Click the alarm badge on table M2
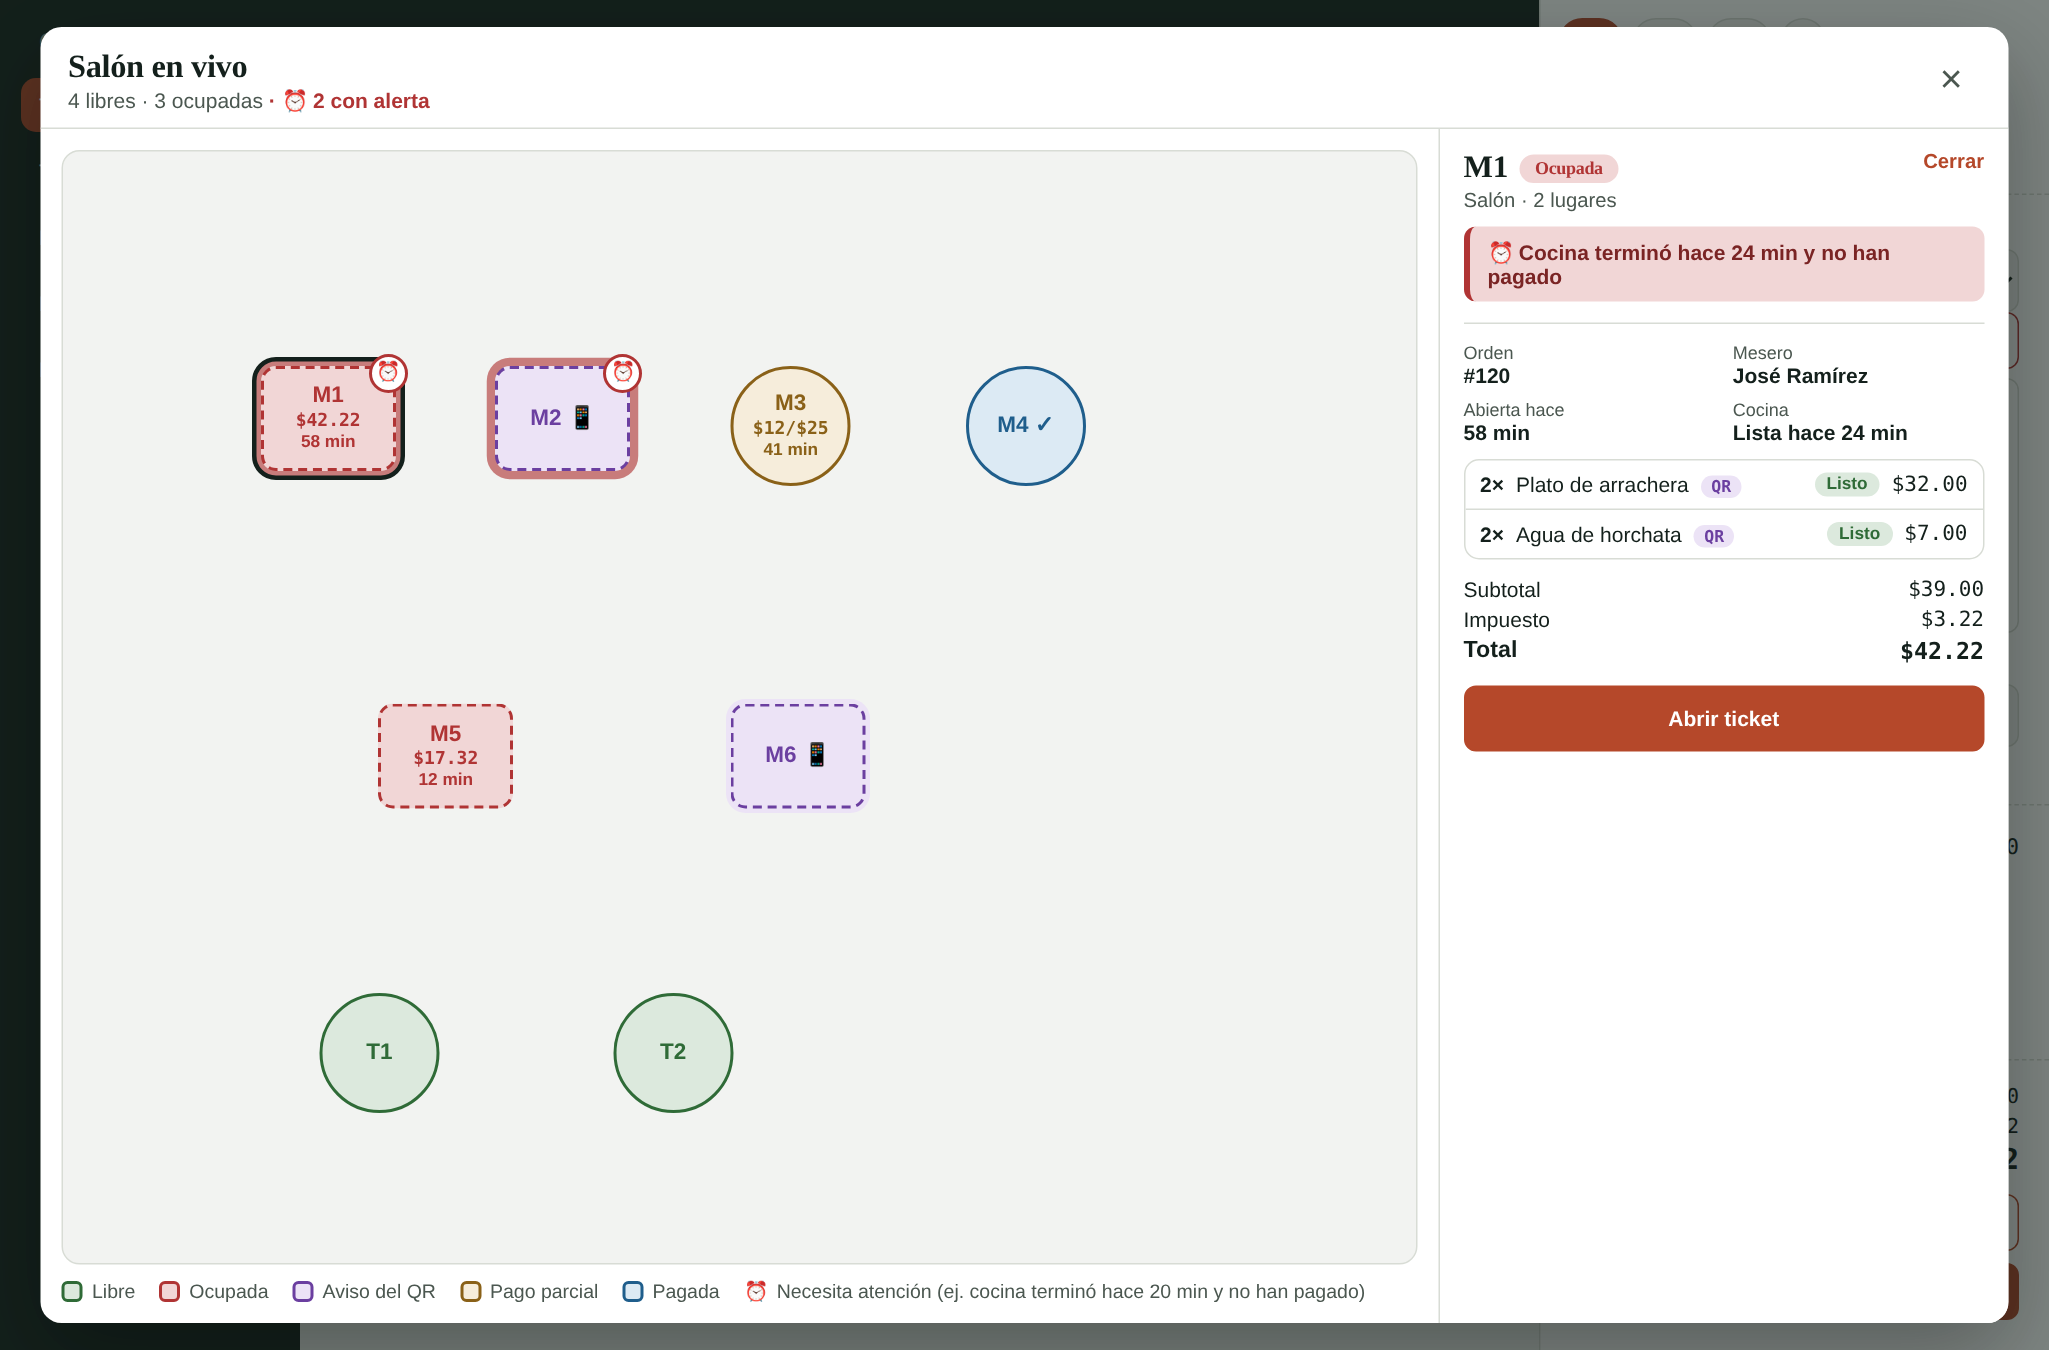This screenshot has height=1350, width=2049. pos(623,373)
